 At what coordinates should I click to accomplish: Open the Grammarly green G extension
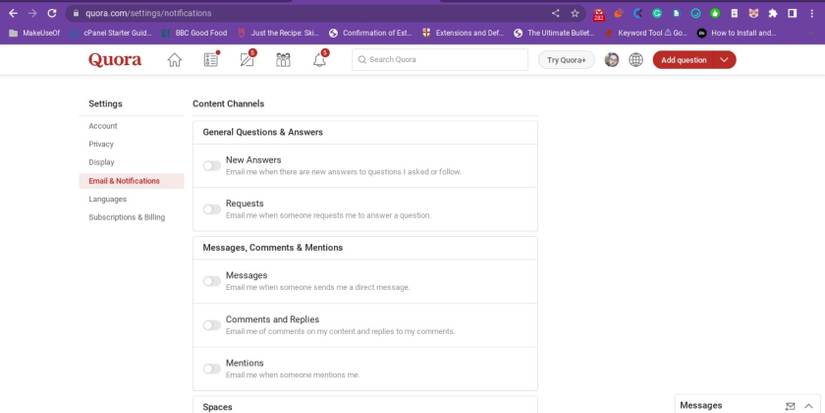point(657,14)
